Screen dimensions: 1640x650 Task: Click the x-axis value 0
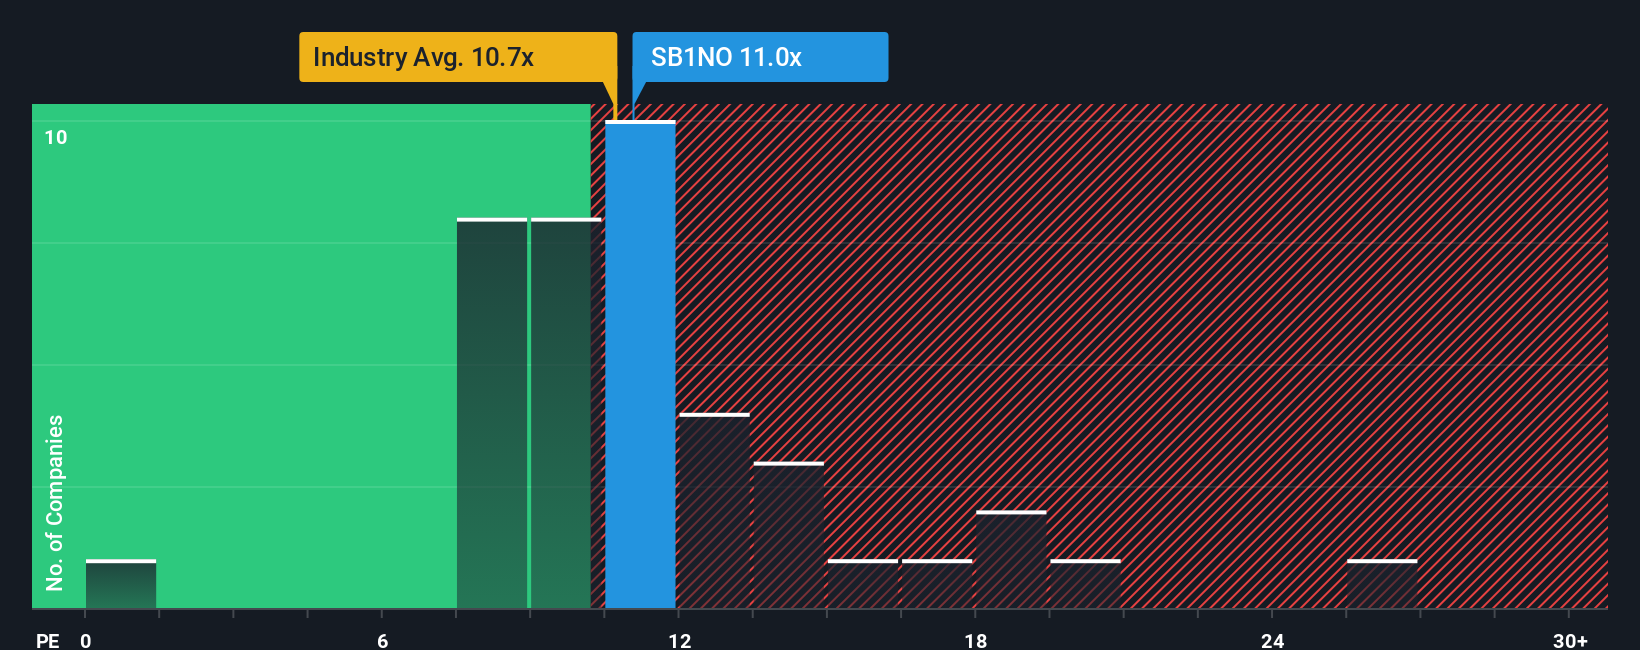point(86,640)
